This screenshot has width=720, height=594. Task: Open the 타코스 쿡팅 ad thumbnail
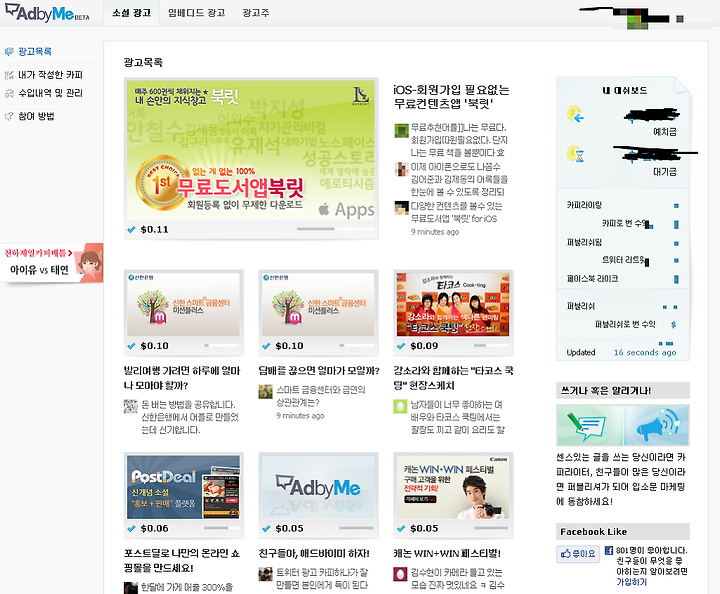(x=453, y=304)
